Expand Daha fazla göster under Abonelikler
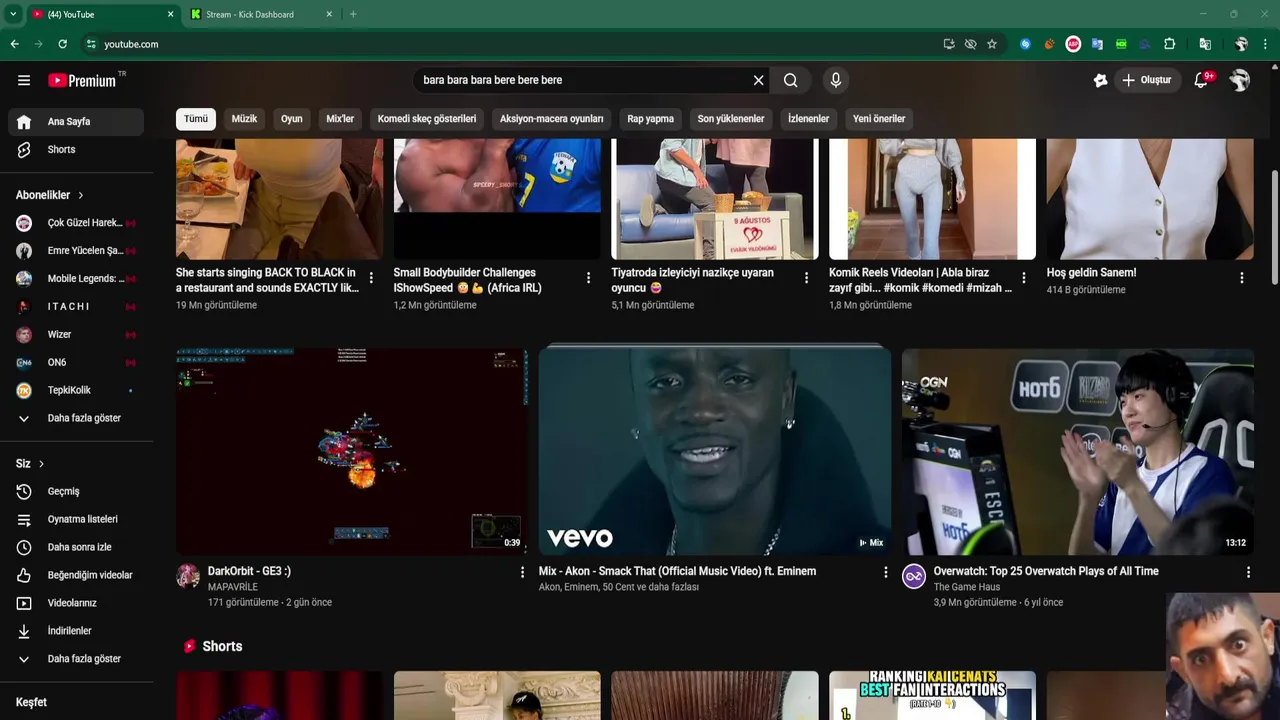 click(76, 419)
